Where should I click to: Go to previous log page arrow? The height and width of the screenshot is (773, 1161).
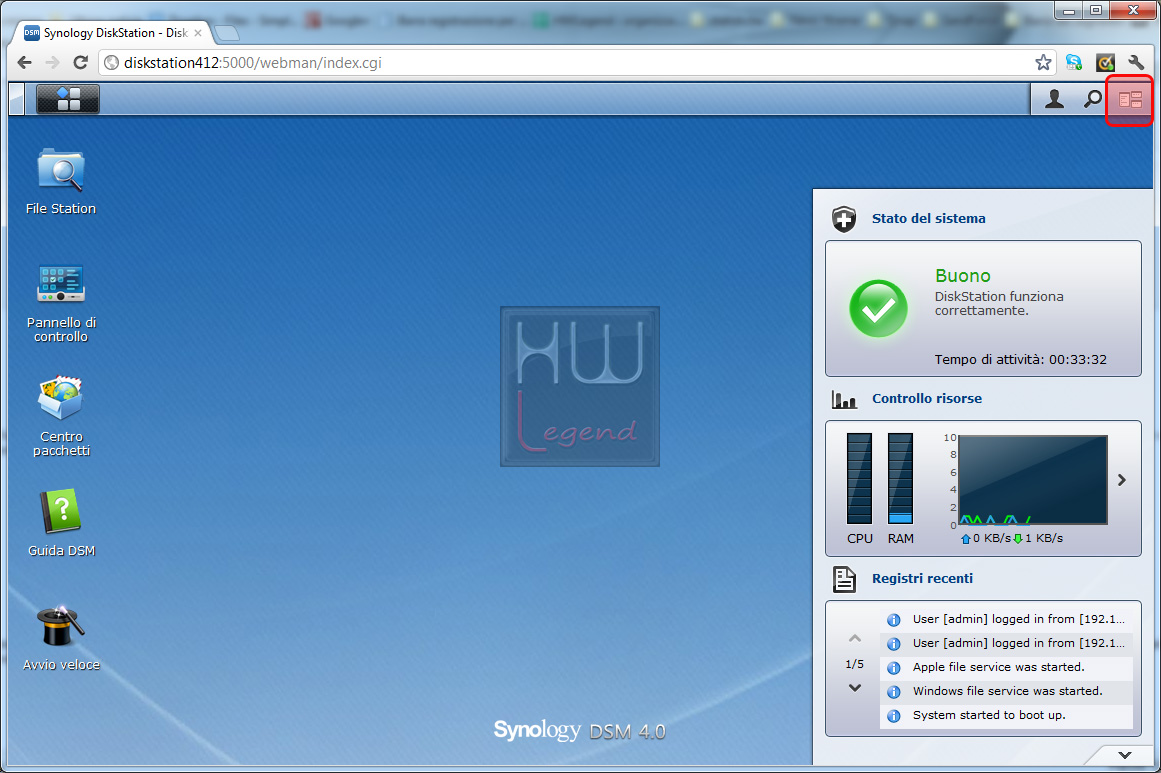pos(854,638)
